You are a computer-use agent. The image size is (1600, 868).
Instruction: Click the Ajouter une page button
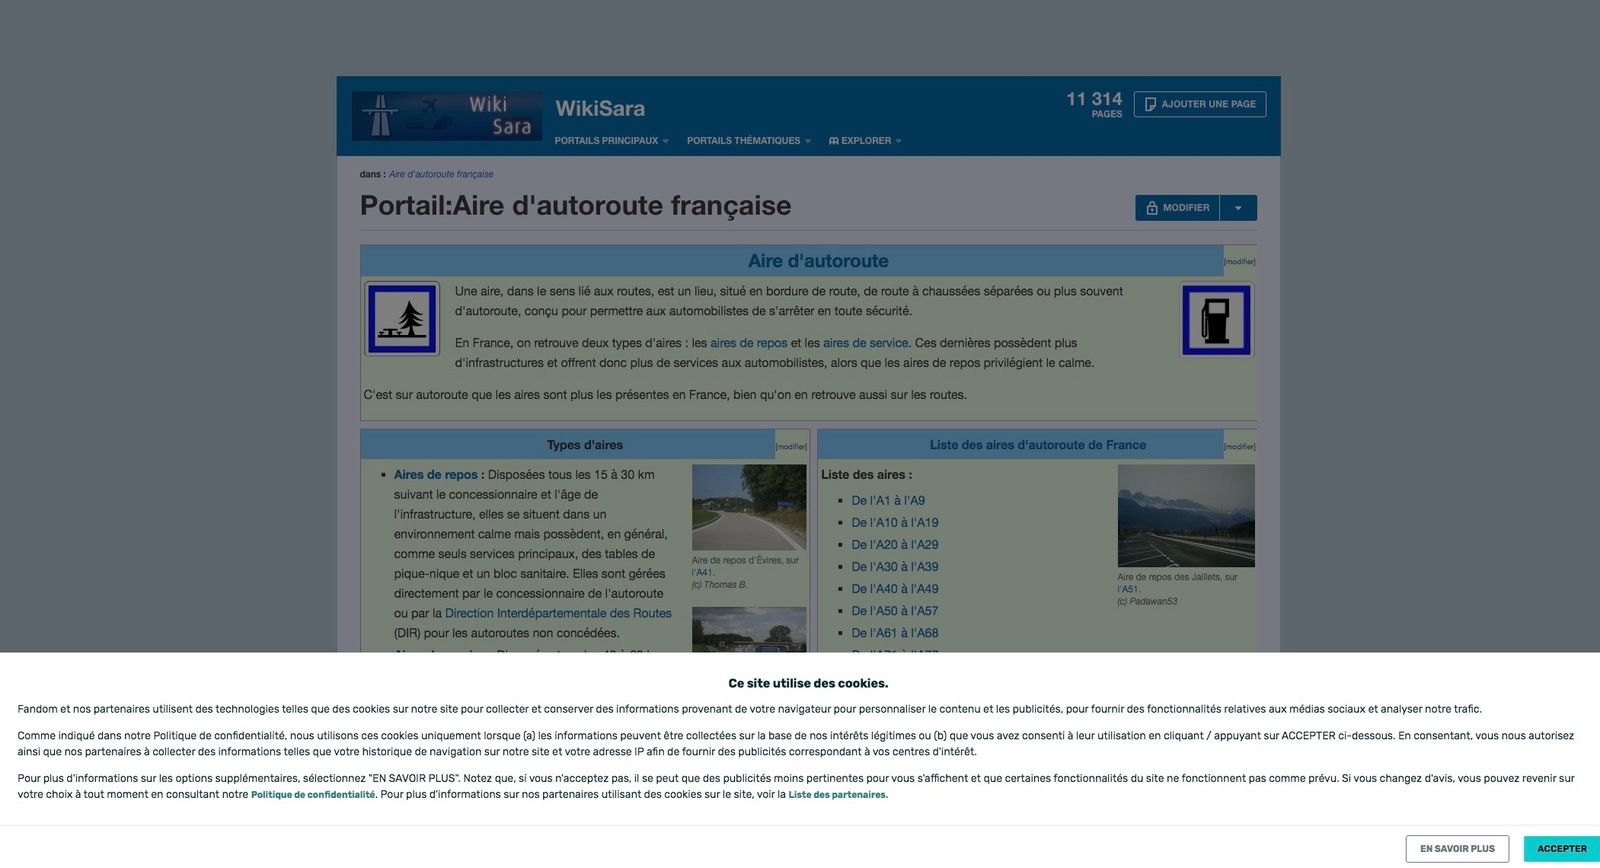pos(1199,104)
